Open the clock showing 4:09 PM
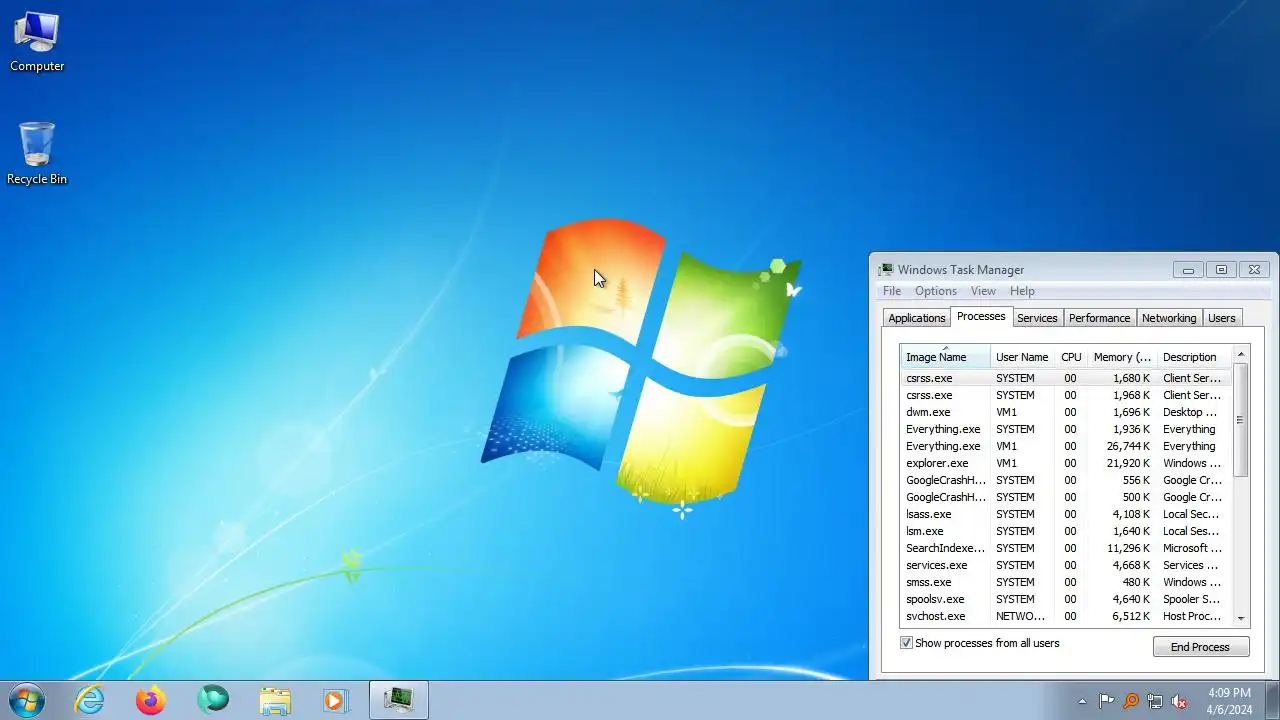 (1229, 701)
